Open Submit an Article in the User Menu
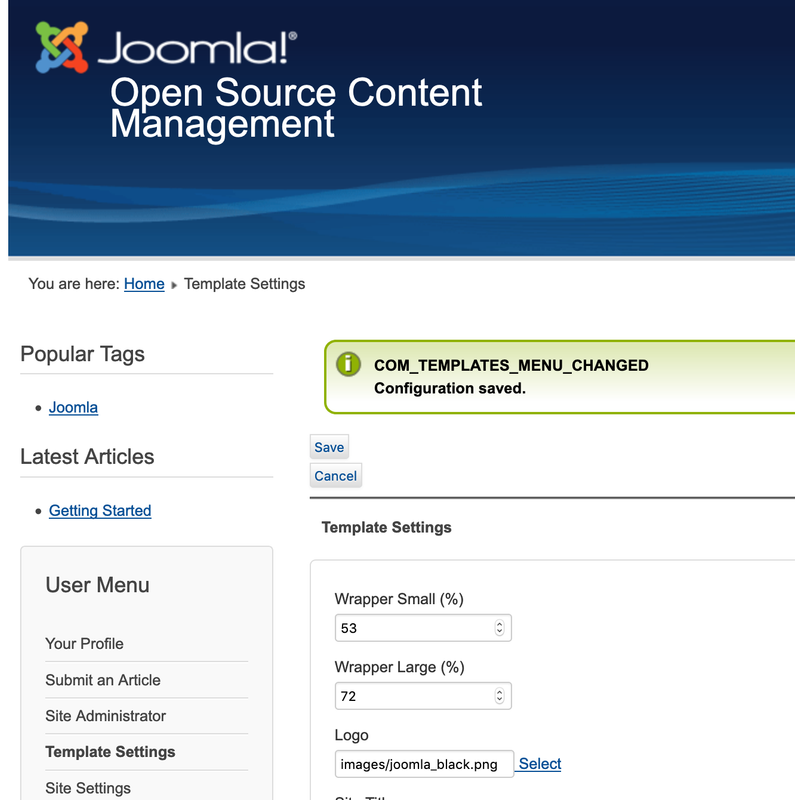Image resolution: width=795 pixels, height=800 pixels. (103, 680)
